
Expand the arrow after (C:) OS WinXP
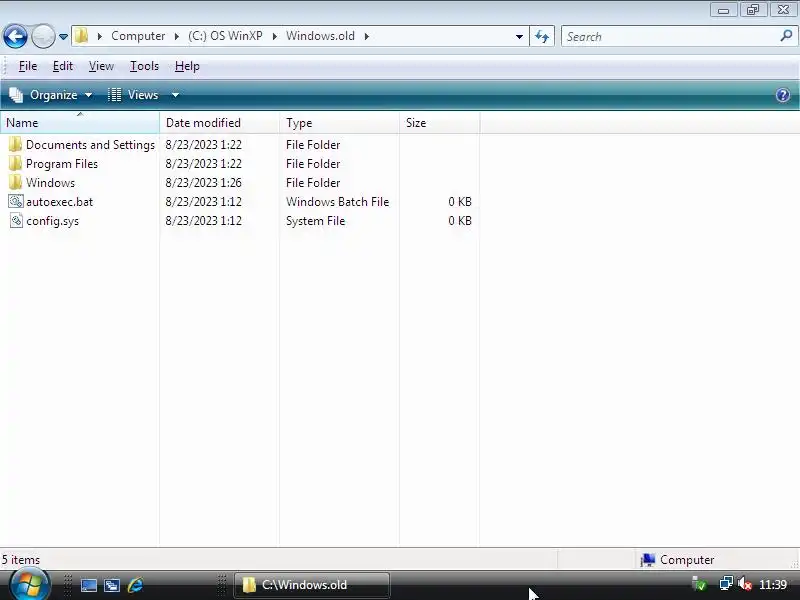(274, 36)
